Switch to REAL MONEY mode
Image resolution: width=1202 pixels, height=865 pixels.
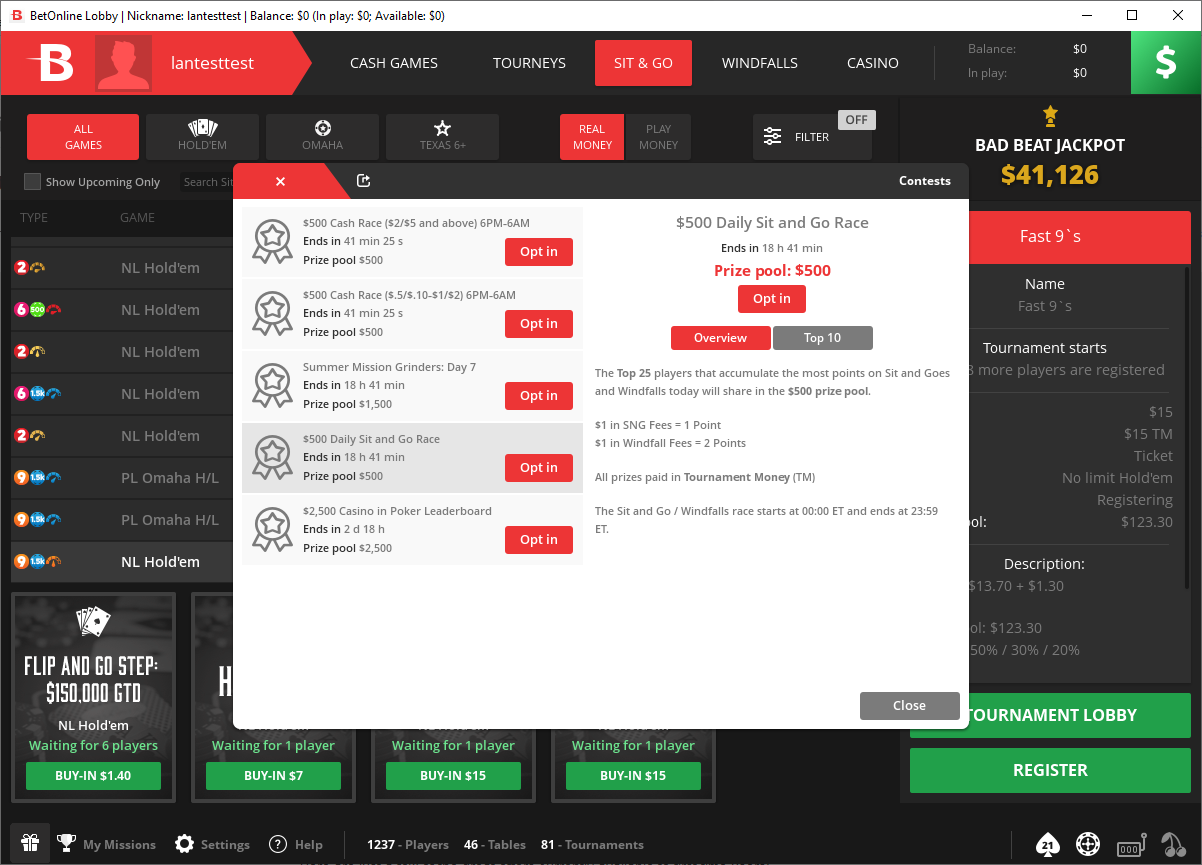pos(592,137)
